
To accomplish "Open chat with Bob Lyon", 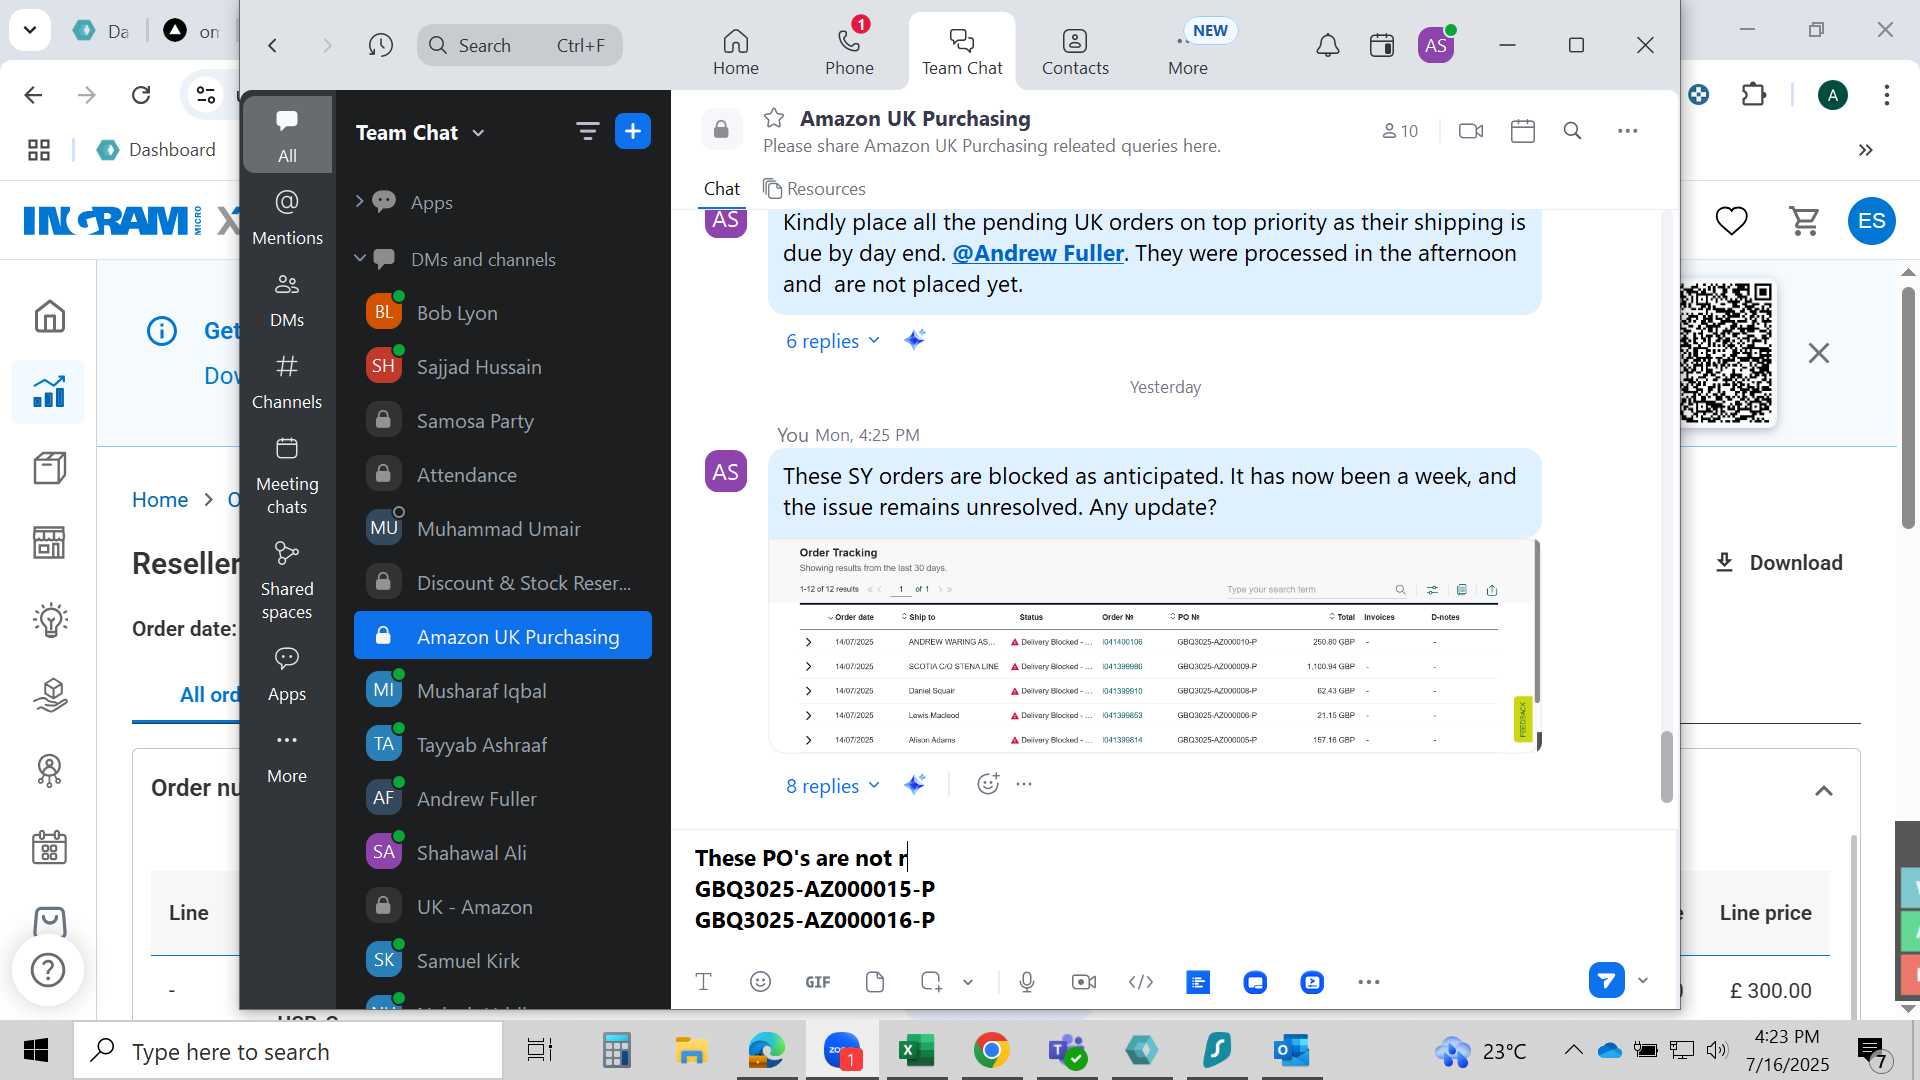I will click(x=503, y=313).
